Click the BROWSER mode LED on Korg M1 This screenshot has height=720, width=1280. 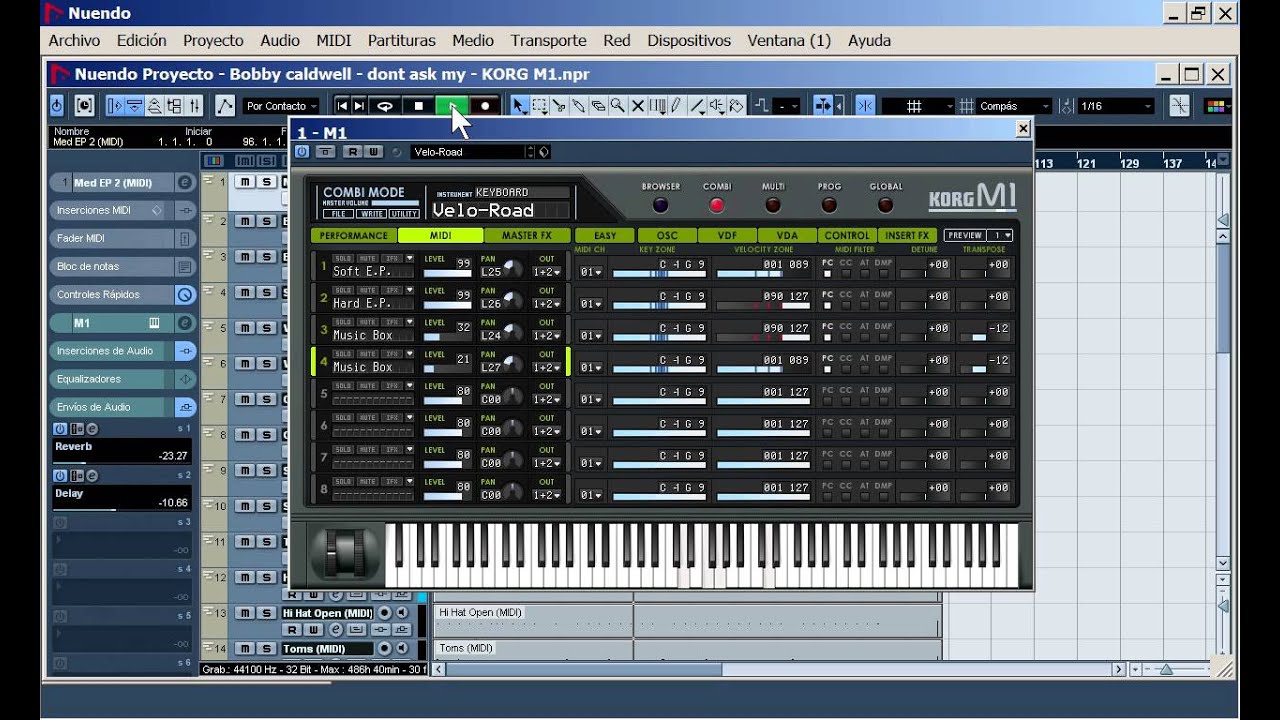point(660,205)
